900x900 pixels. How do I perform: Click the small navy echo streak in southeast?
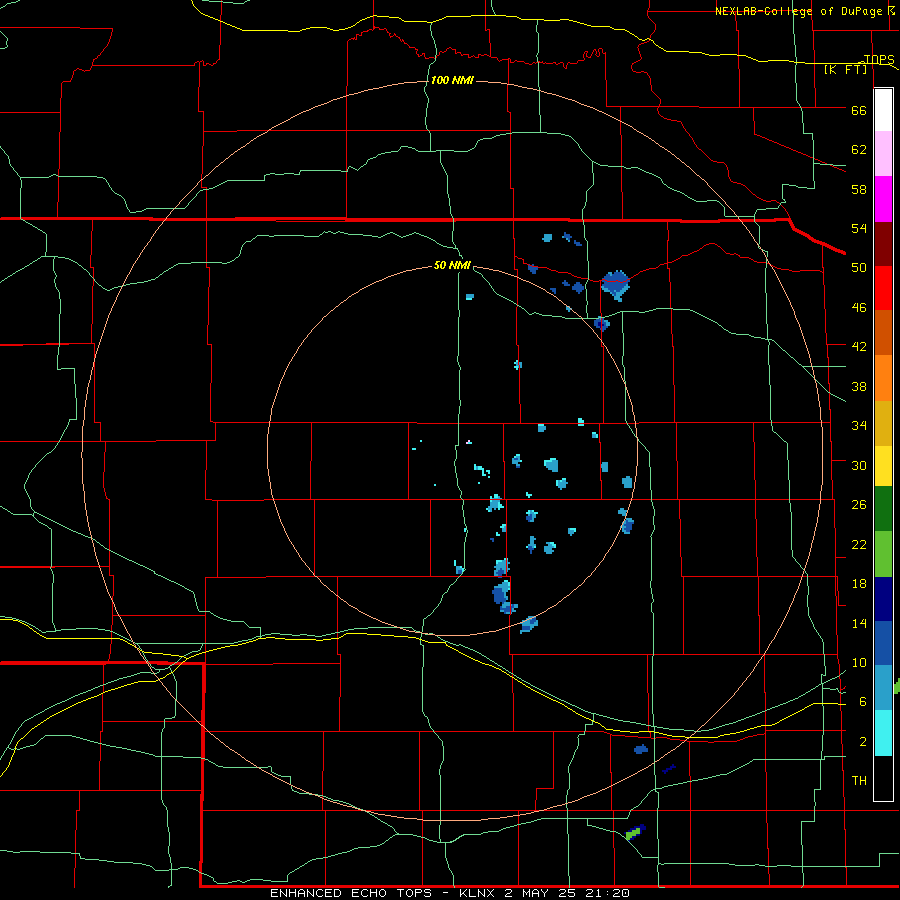click(x=669, y=769)
